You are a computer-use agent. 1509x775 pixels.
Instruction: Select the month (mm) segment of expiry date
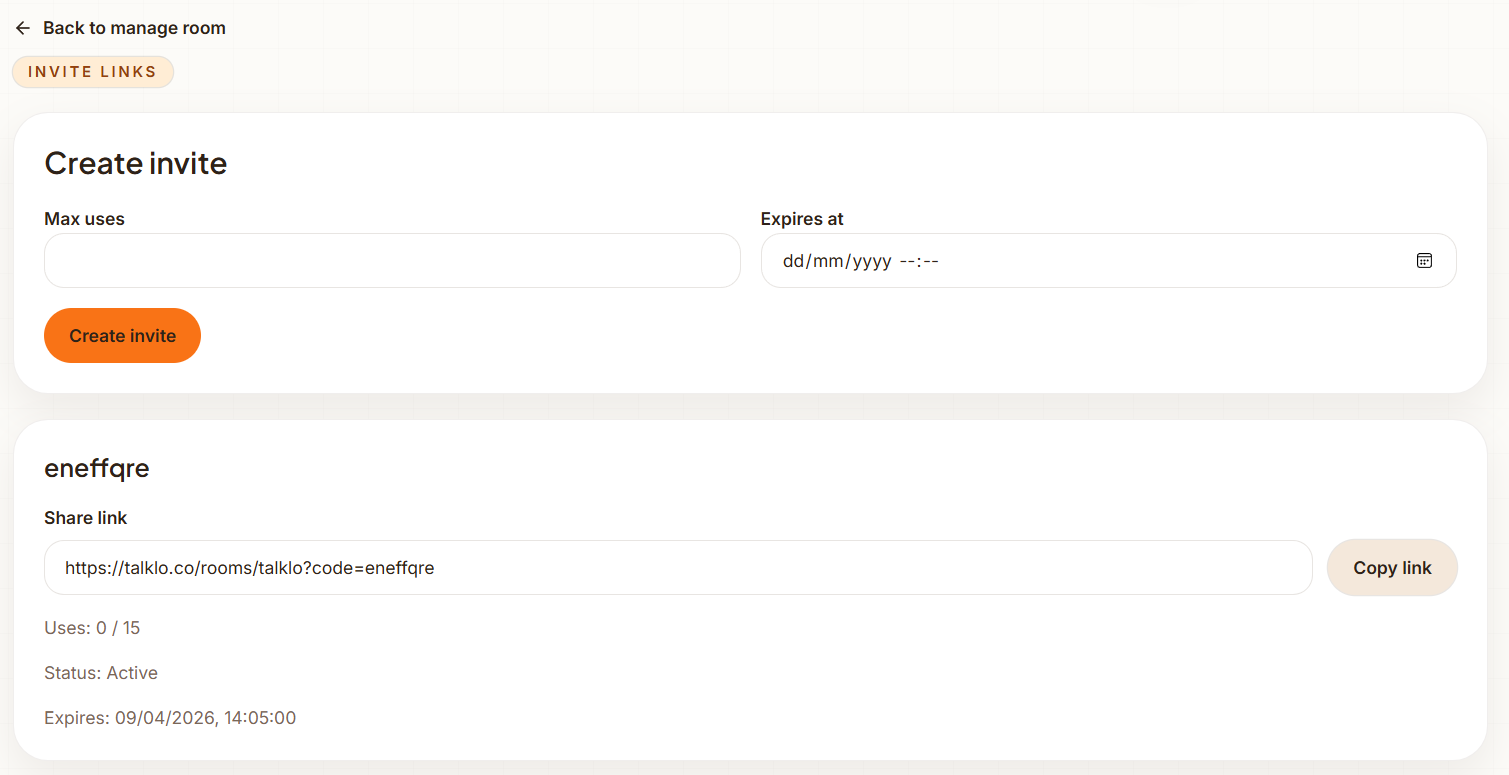pyautogui.click(x=827, y=261)
